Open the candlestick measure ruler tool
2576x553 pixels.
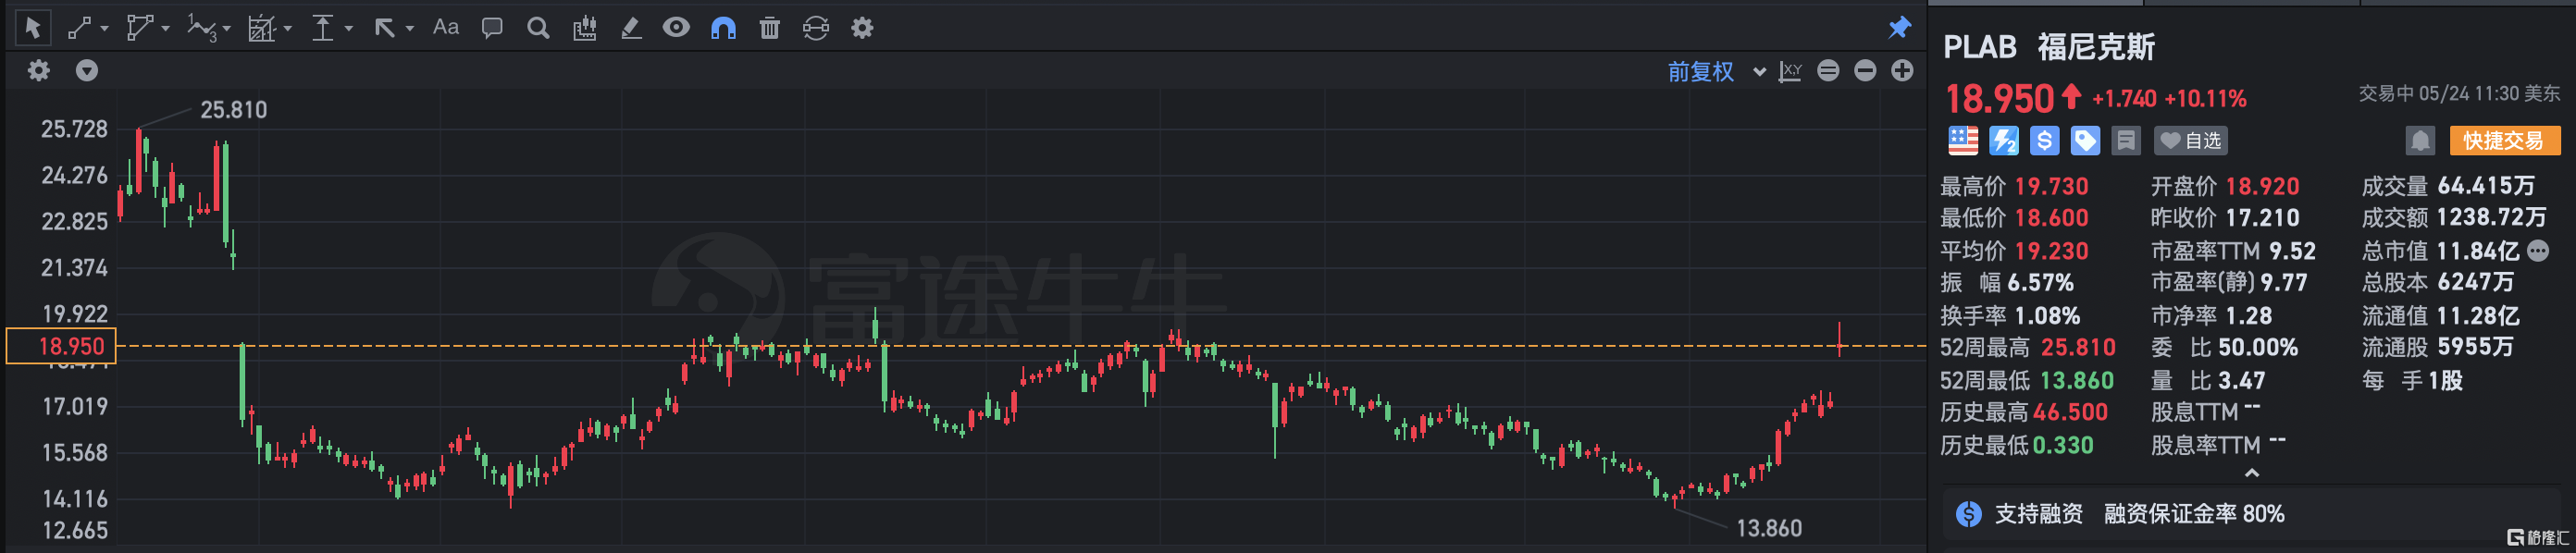pyautogui.click(x=584, y=28)
